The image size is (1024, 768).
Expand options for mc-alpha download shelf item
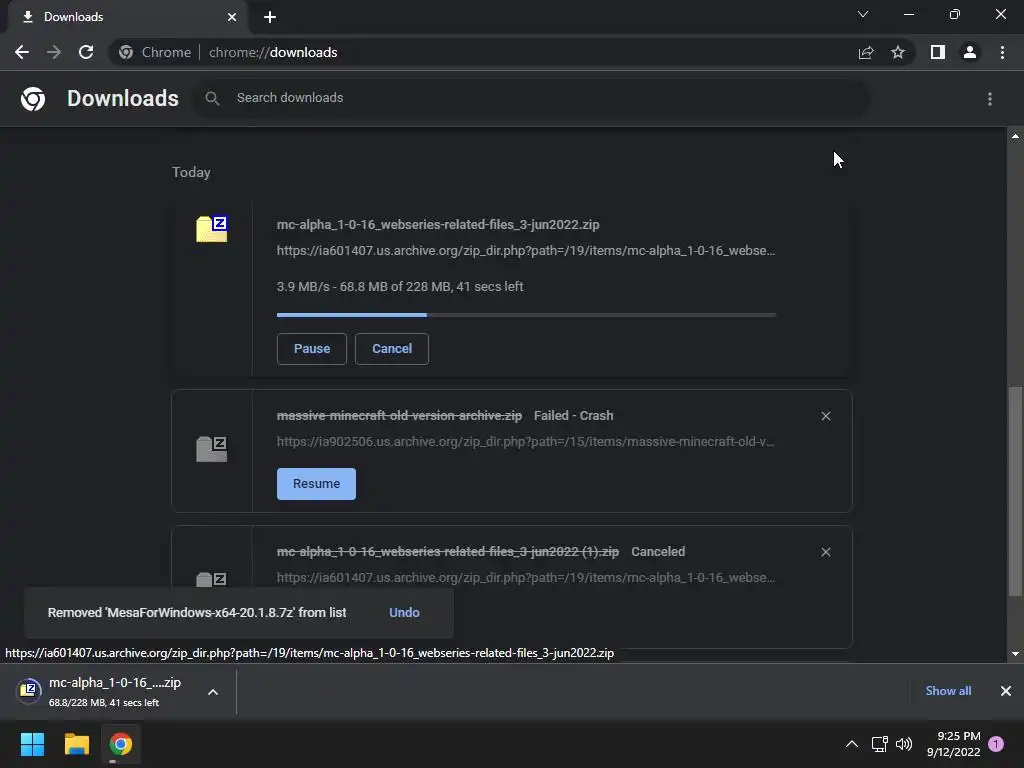[213, 692]
